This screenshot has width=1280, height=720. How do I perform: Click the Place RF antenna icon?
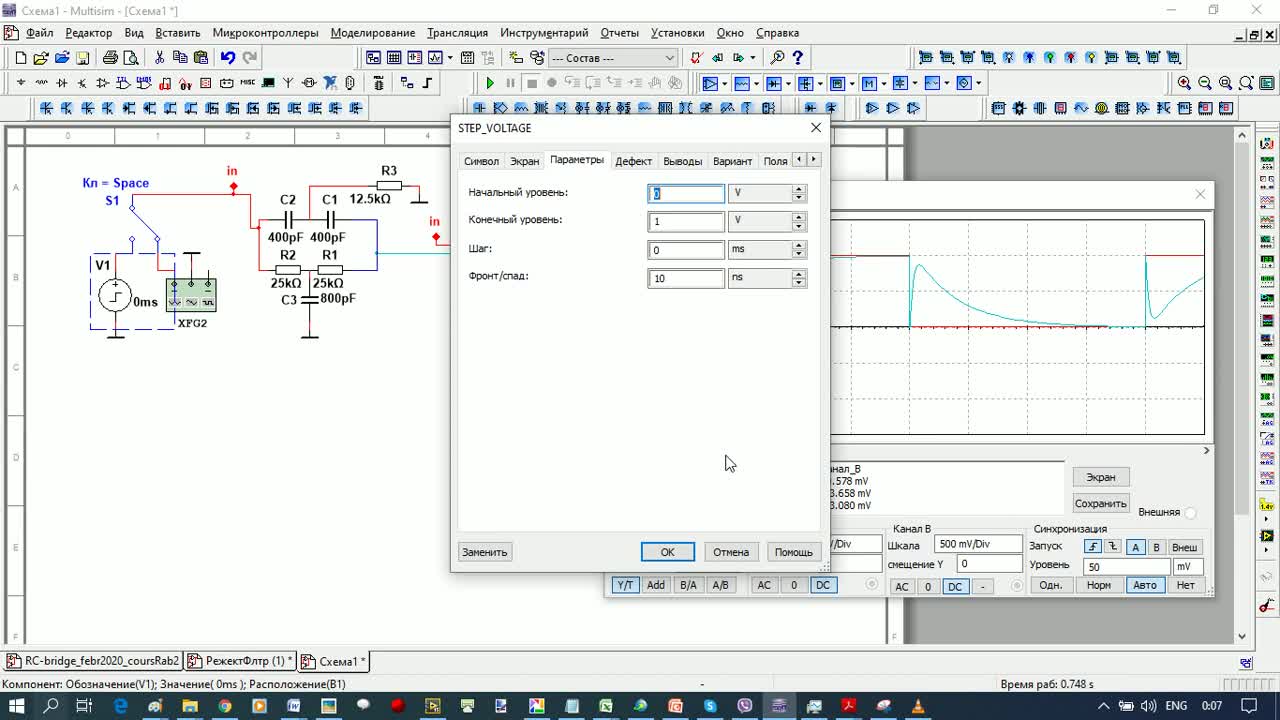click(288, 83)
